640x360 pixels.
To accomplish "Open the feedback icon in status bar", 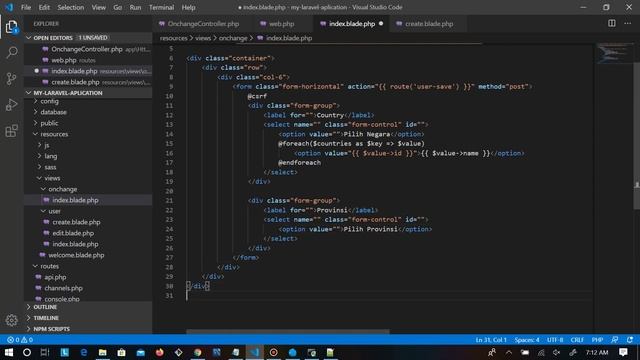I will click(615, 340).
